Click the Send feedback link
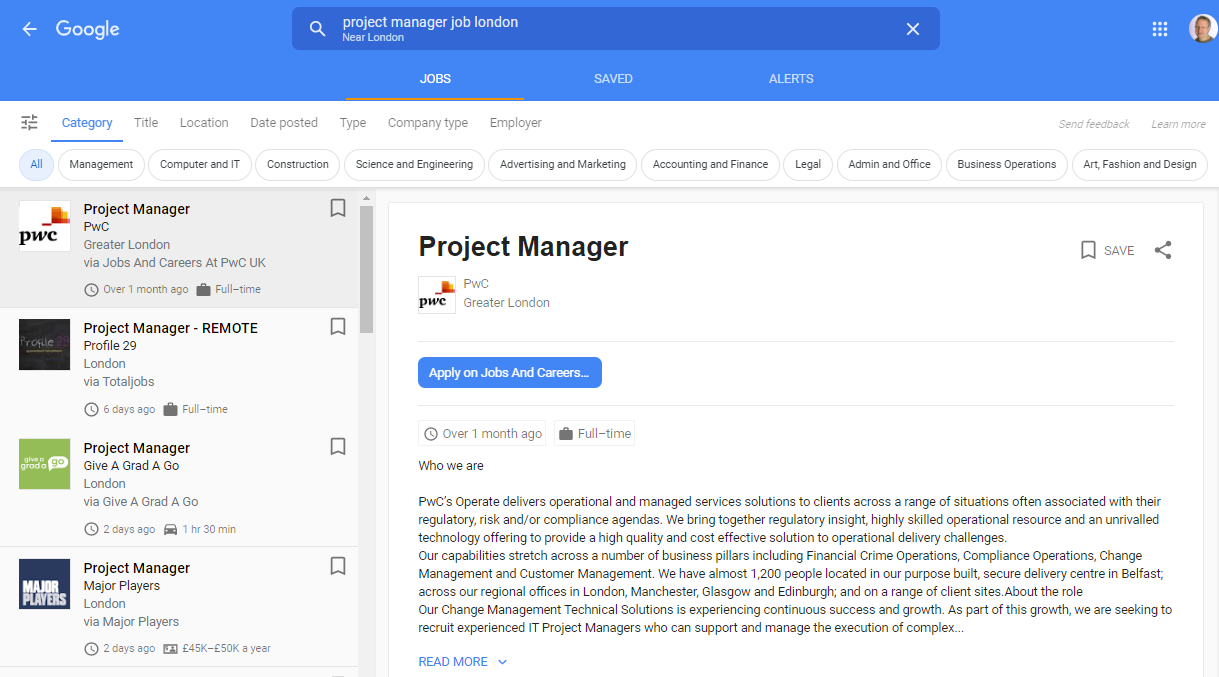The image size is (1219, 677). (1094, 124)
